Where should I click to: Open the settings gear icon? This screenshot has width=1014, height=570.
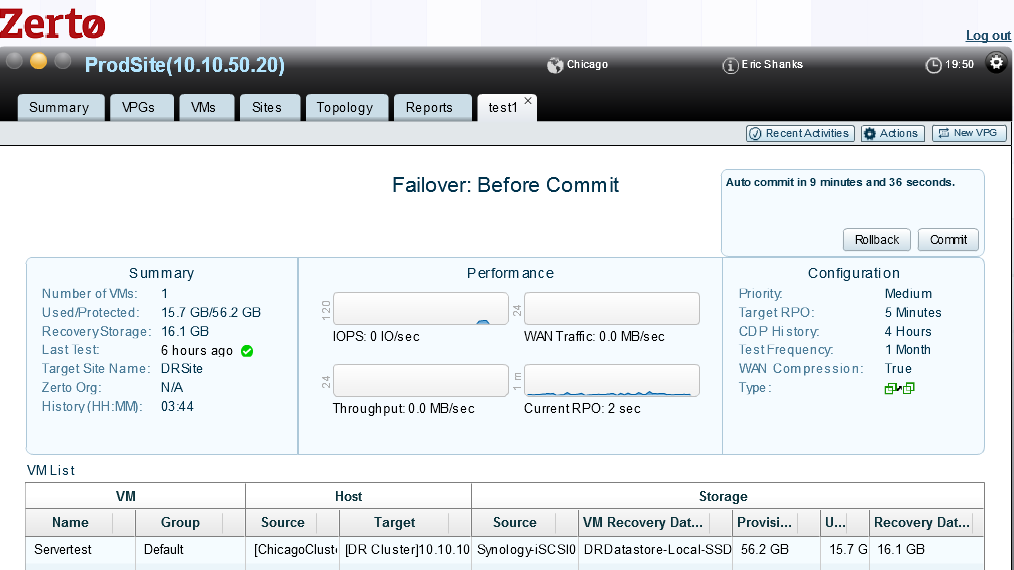point(996,63)
